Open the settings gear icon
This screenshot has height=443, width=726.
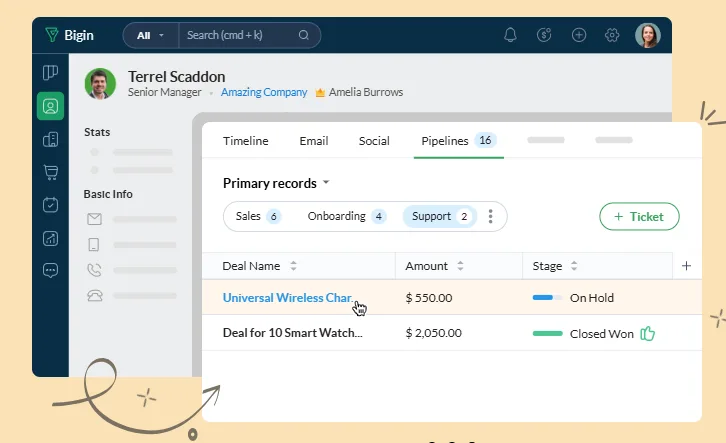612,35
